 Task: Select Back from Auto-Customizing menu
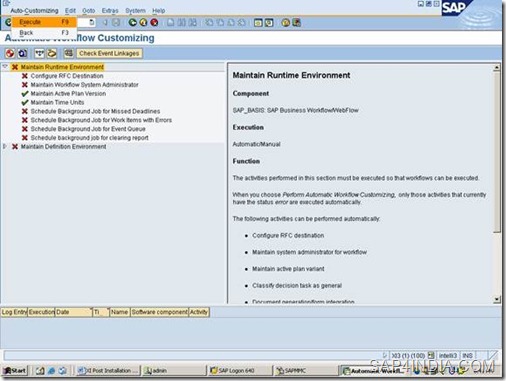(x=44, y=33)
